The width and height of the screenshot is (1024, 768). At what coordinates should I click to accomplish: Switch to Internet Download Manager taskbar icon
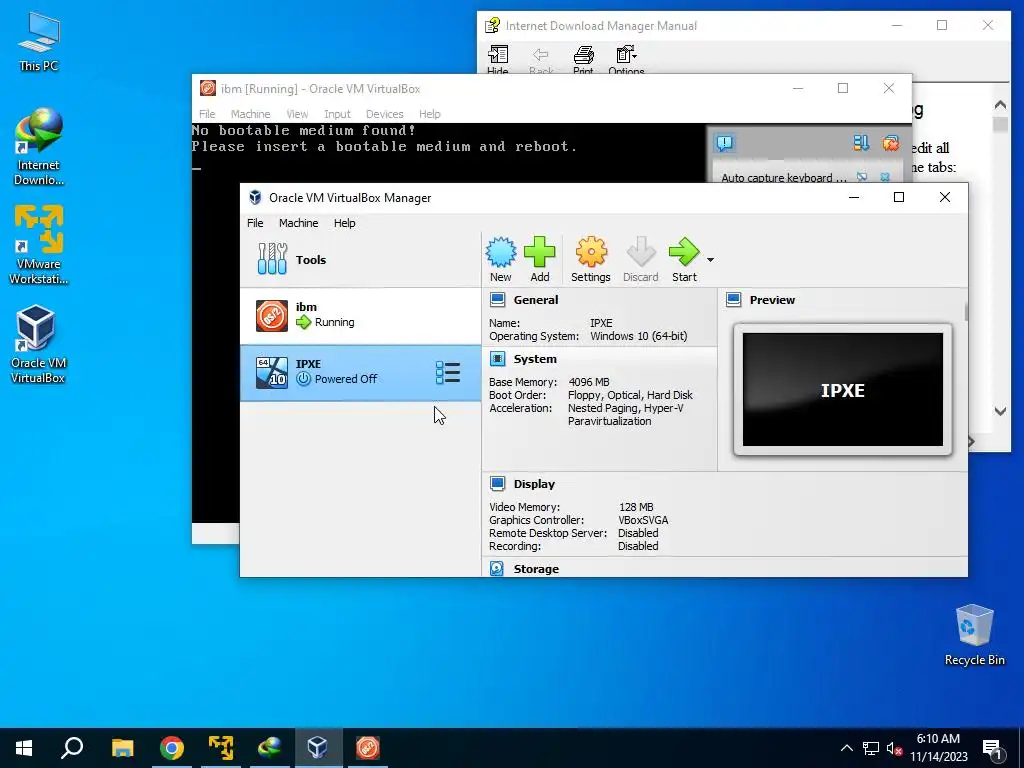coord(270,748)
